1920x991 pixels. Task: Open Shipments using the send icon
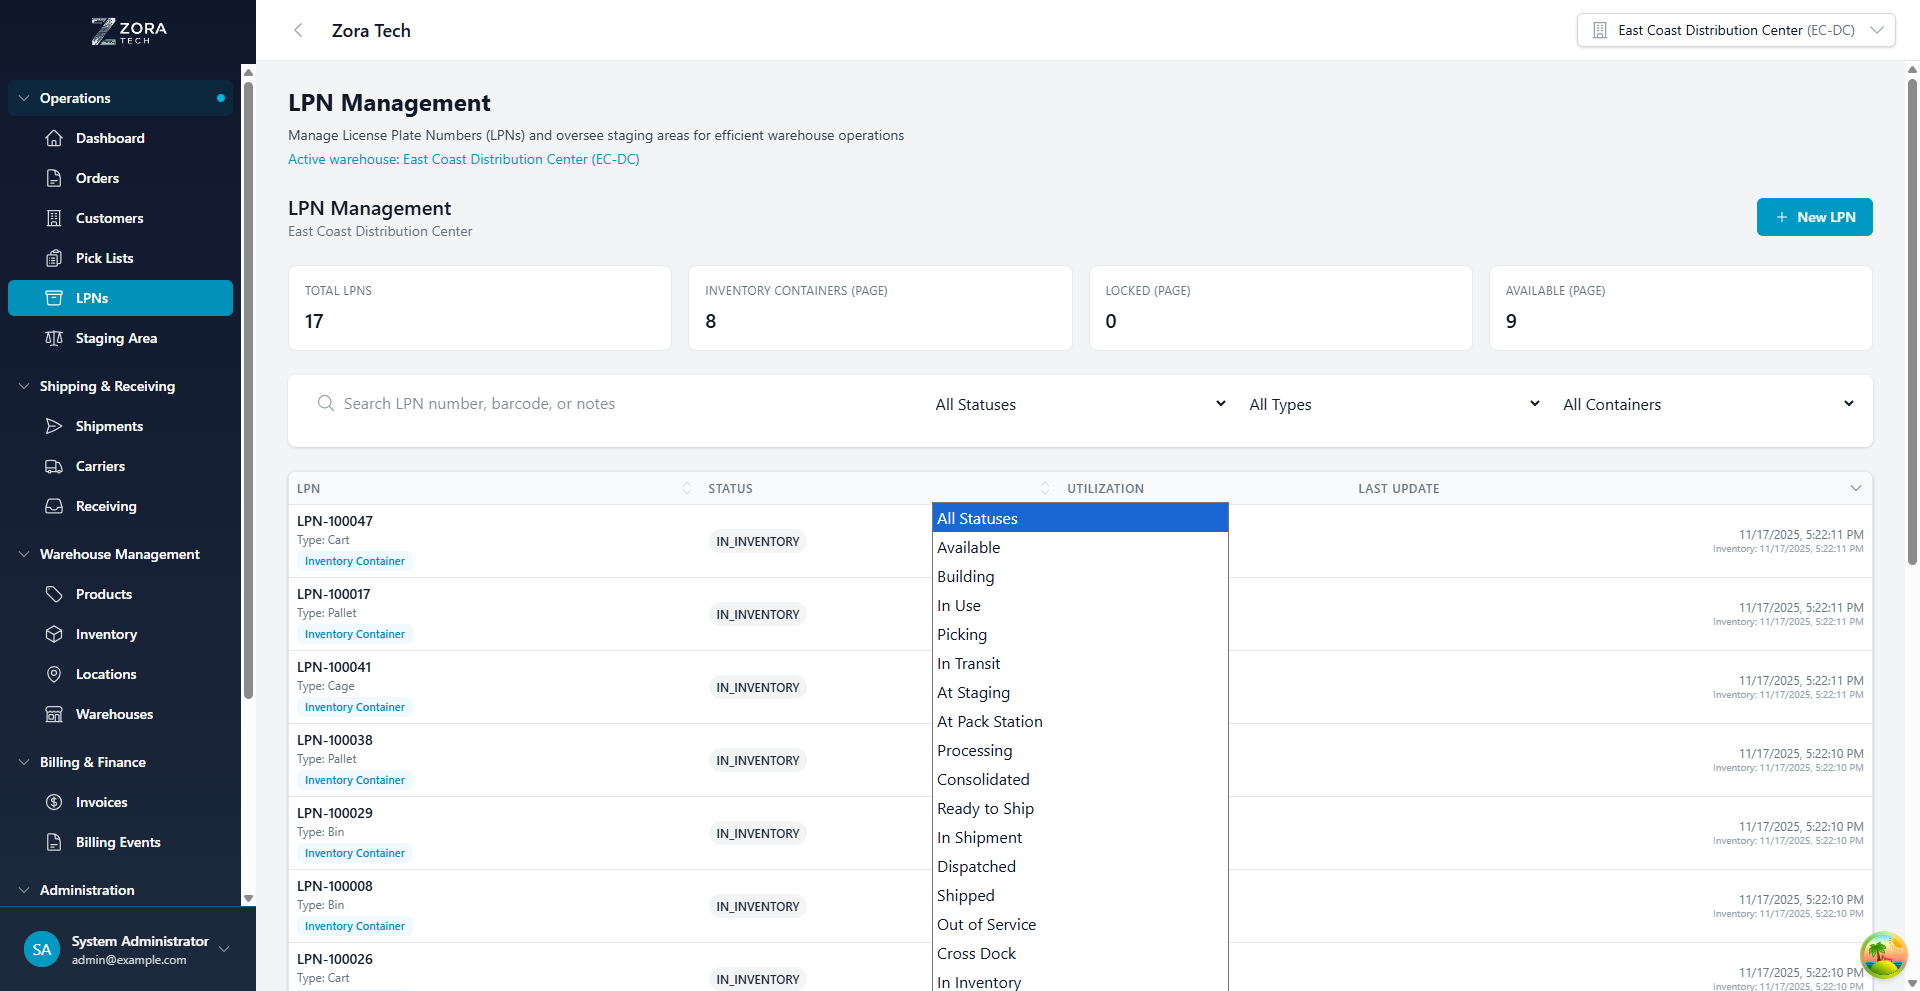(x=55, y=426)
